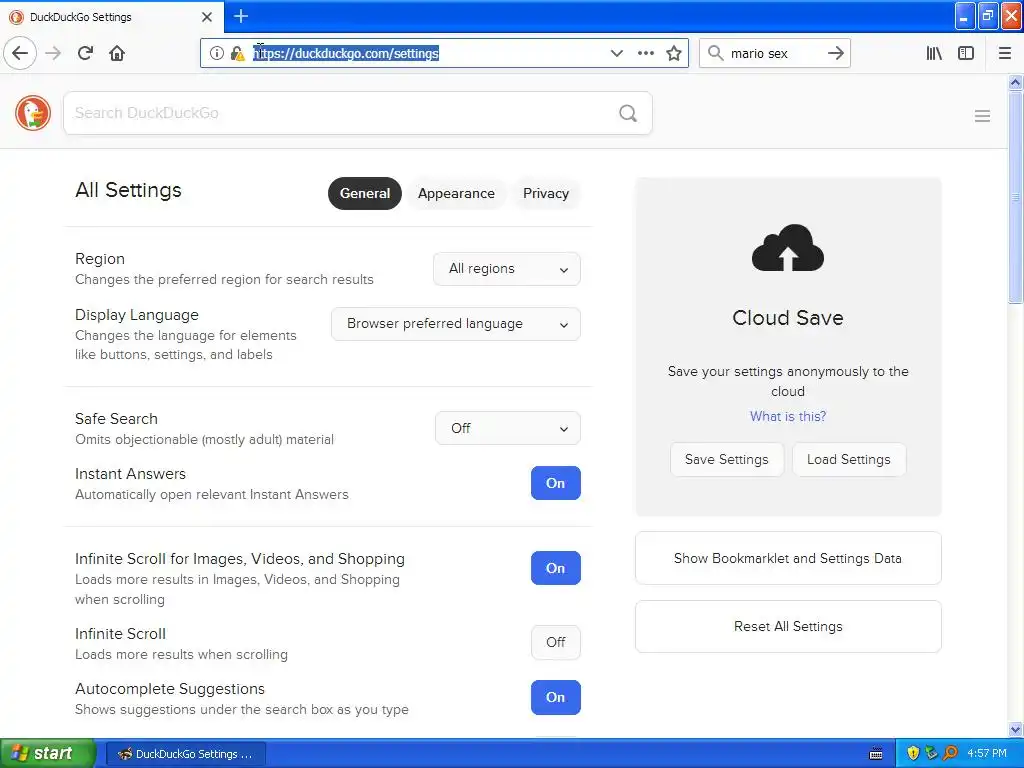This screenshot has width=1024, height=768.
Task: Open DuckDuckGo side menu icon
Action: (982, 116)
